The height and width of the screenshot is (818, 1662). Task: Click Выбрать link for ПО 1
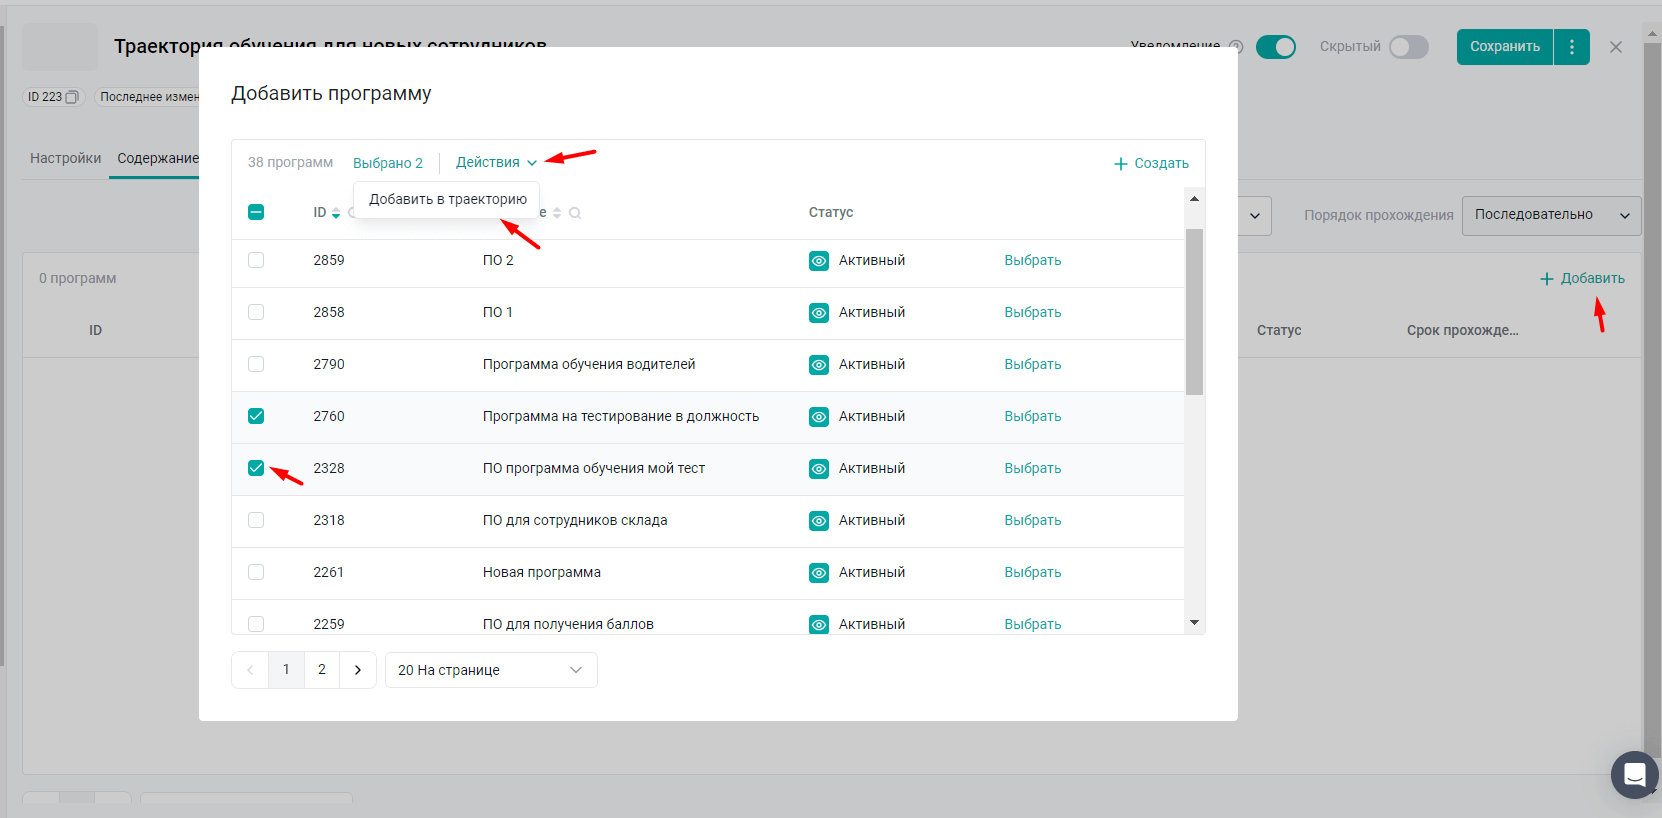(1032, 312)
